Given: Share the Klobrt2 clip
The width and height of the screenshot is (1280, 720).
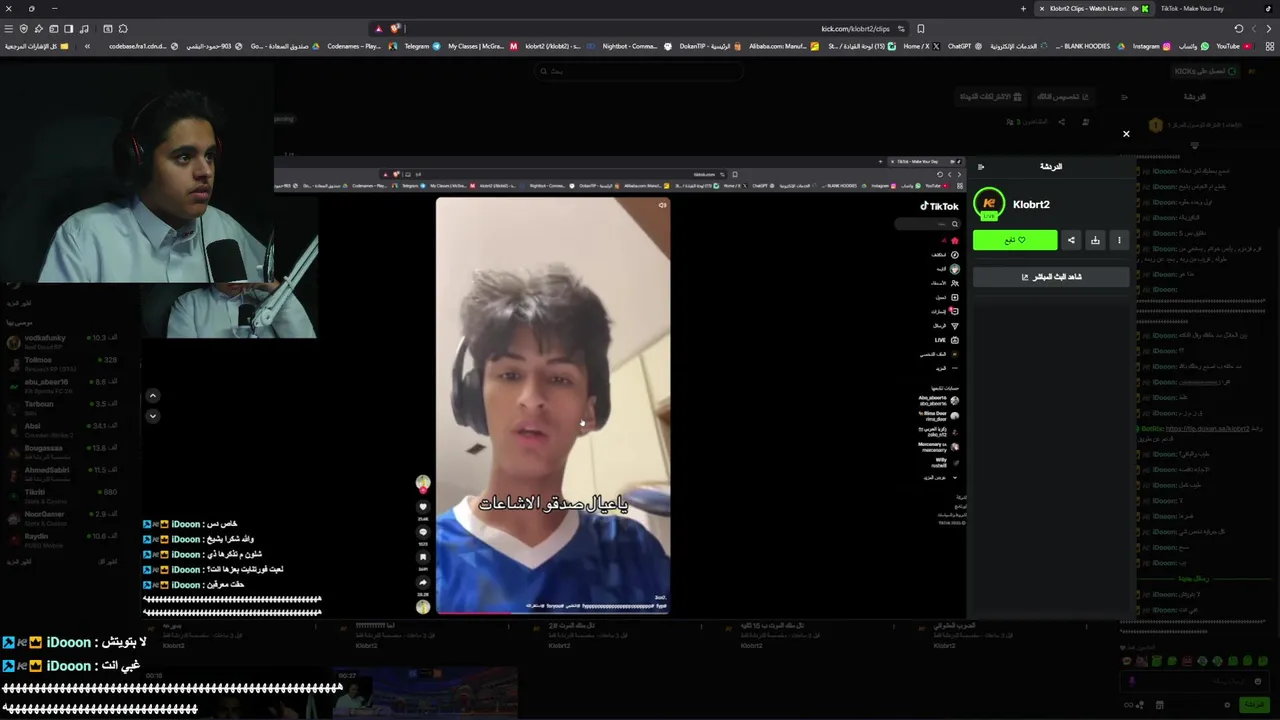Looking at the screenshot, I should click(1071, 240).
